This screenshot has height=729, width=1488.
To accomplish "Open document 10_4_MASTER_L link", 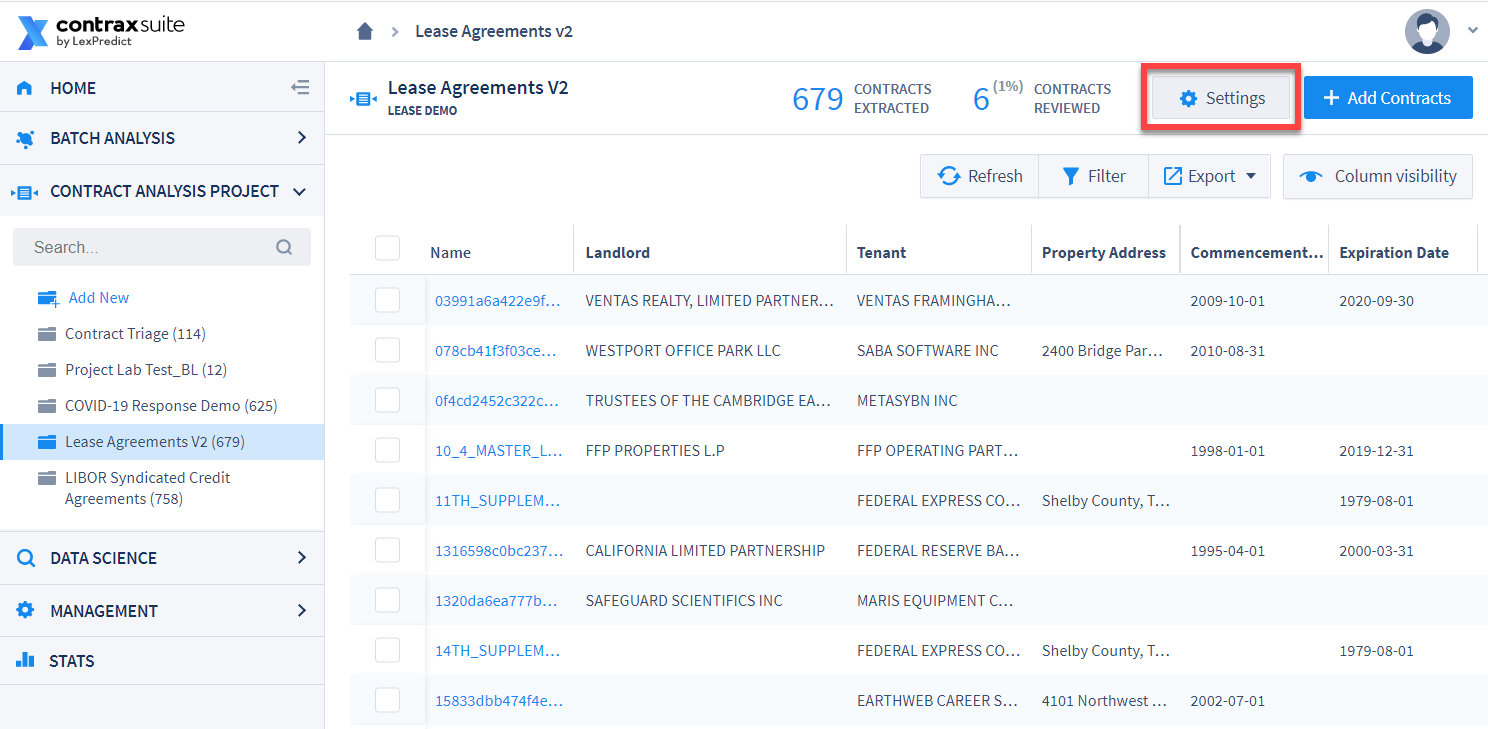I will pos(498,450).
